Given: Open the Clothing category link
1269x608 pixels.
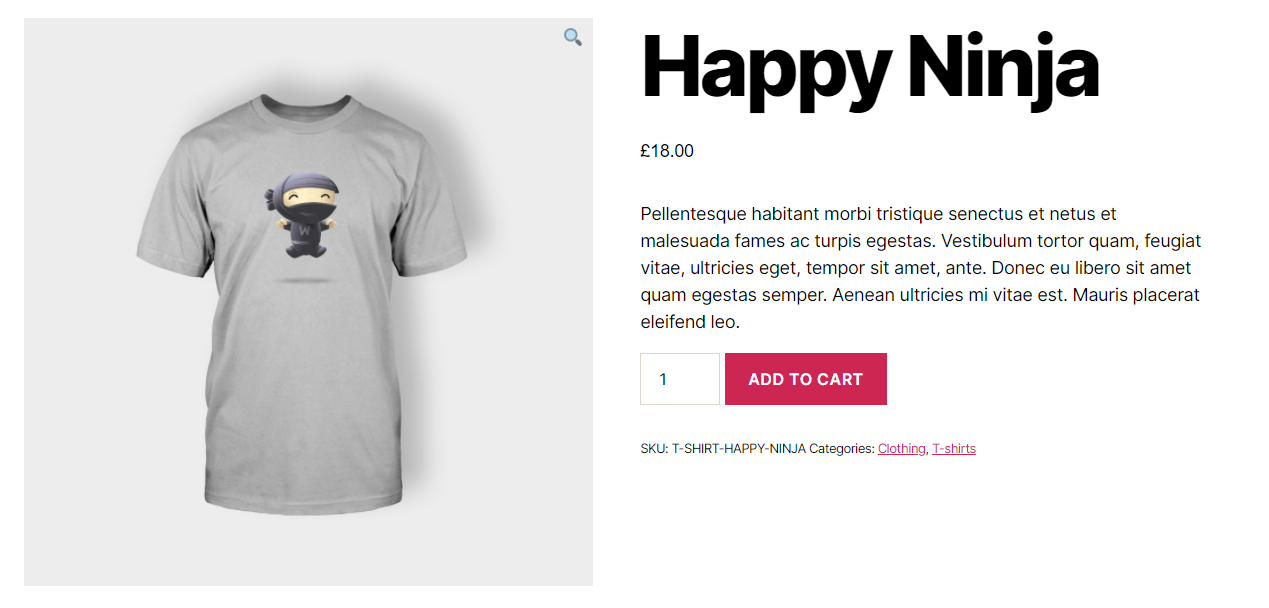Looking at the screenshot, I should pos(901,449).
